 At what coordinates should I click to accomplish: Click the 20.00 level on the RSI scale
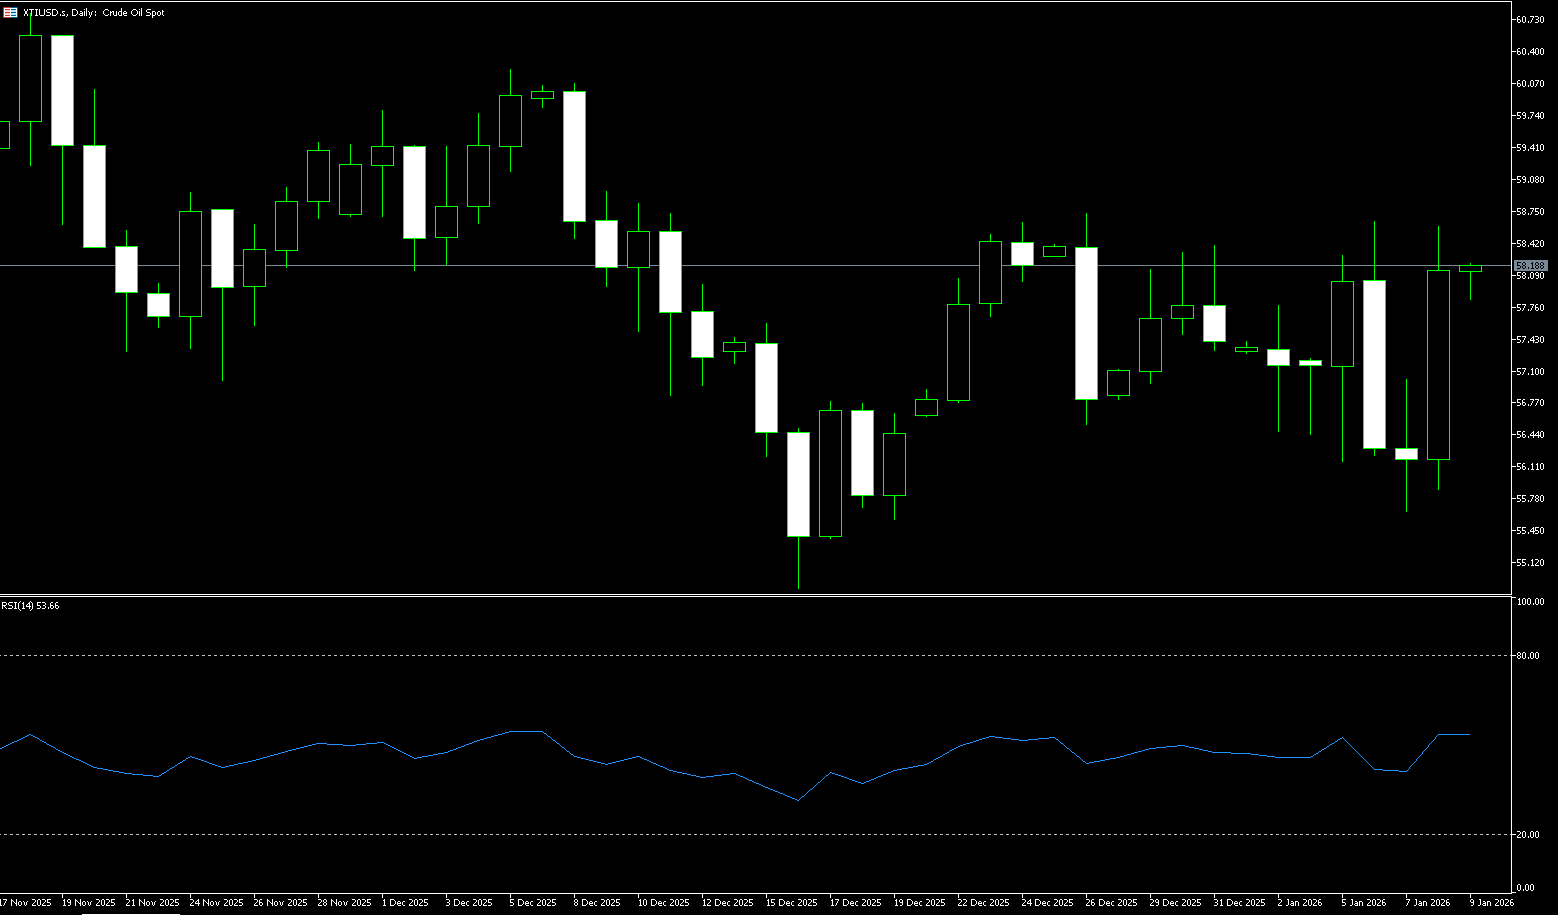(x=1527, y=835)
